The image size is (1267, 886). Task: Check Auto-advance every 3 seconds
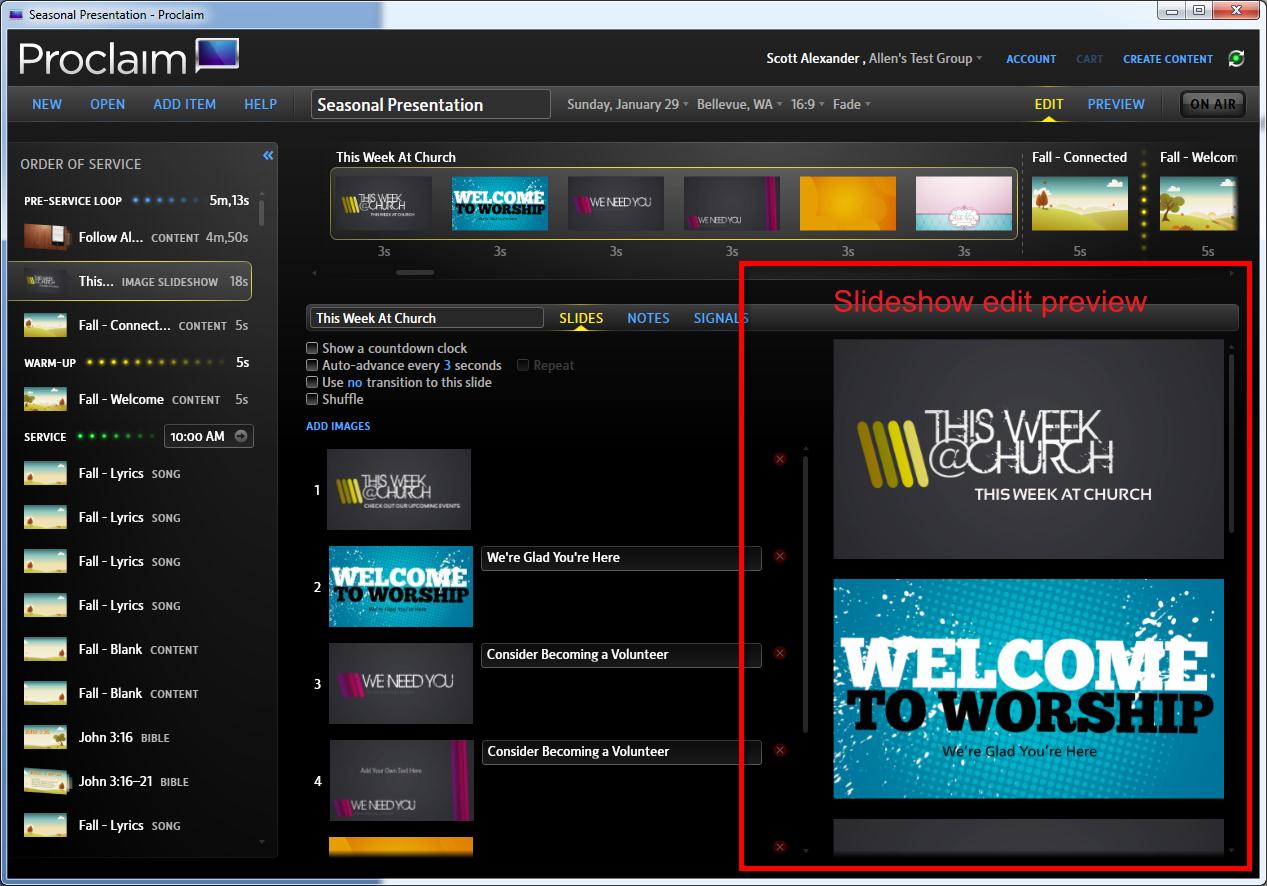pyautogui.click(x=313, y=365)
